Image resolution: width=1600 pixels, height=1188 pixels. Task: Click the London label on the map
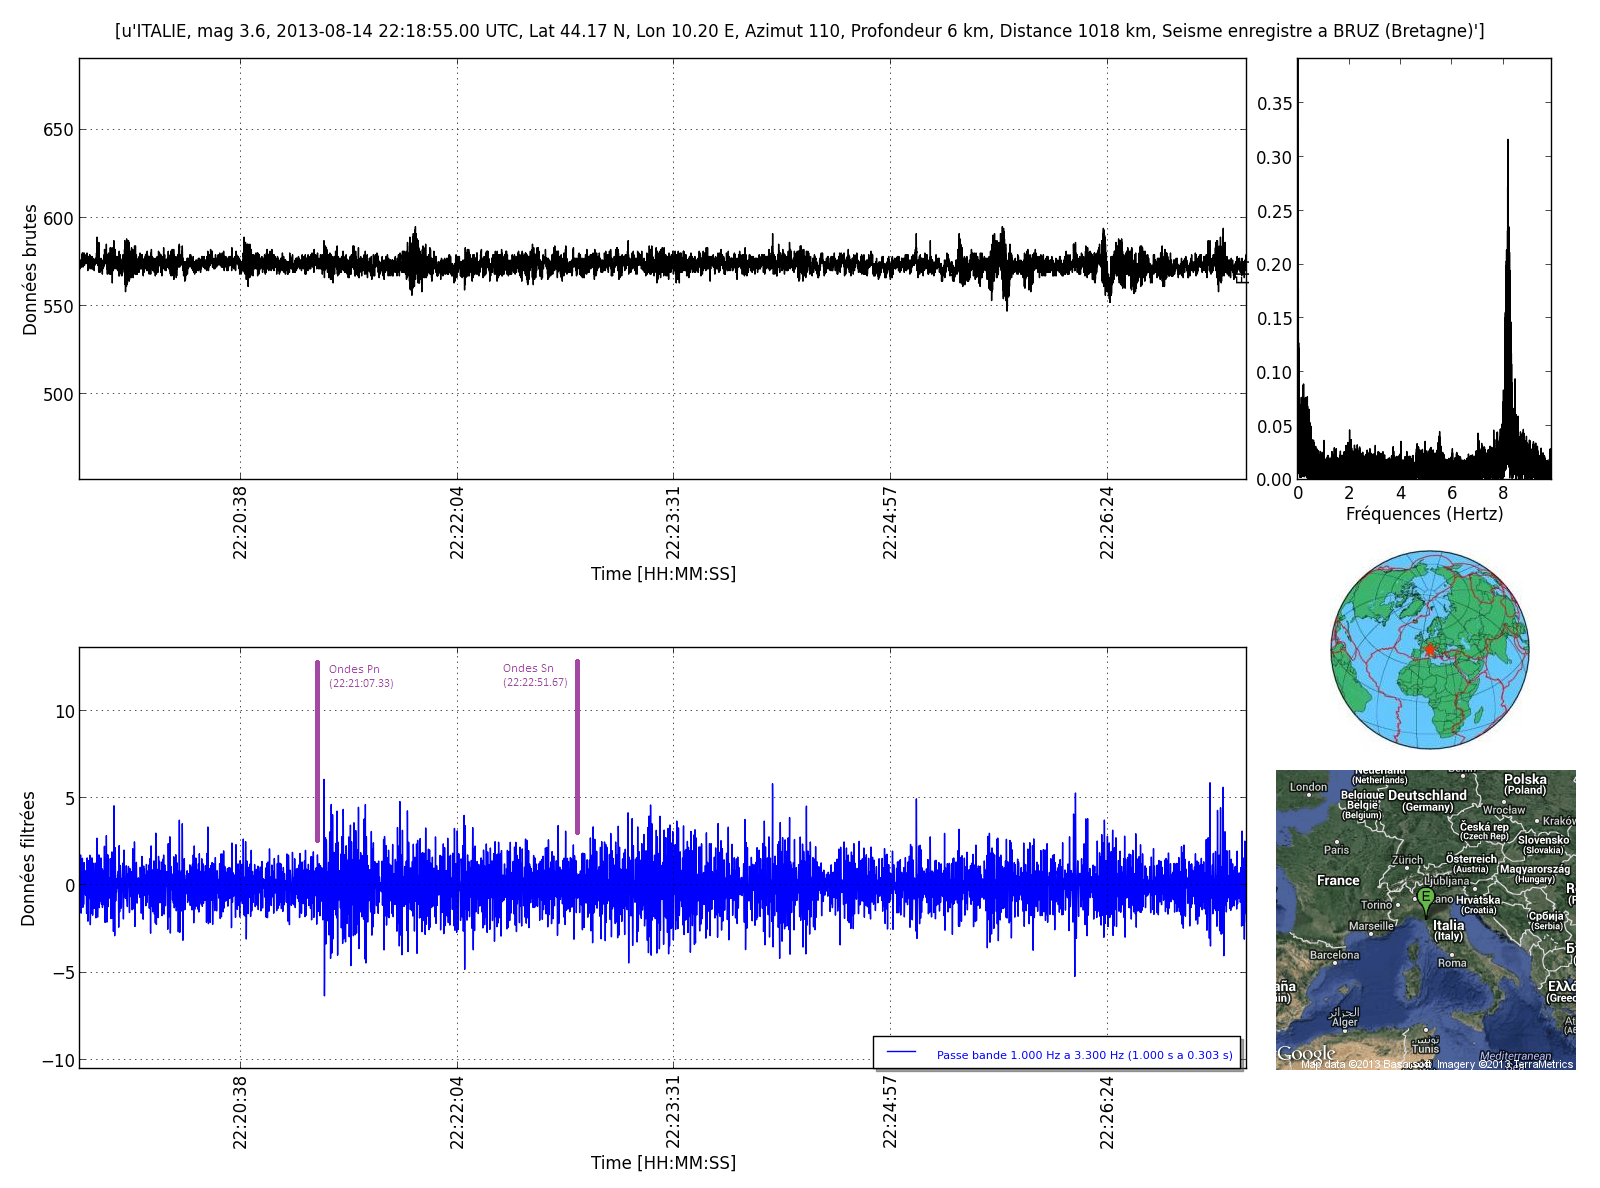(1308, 787)
